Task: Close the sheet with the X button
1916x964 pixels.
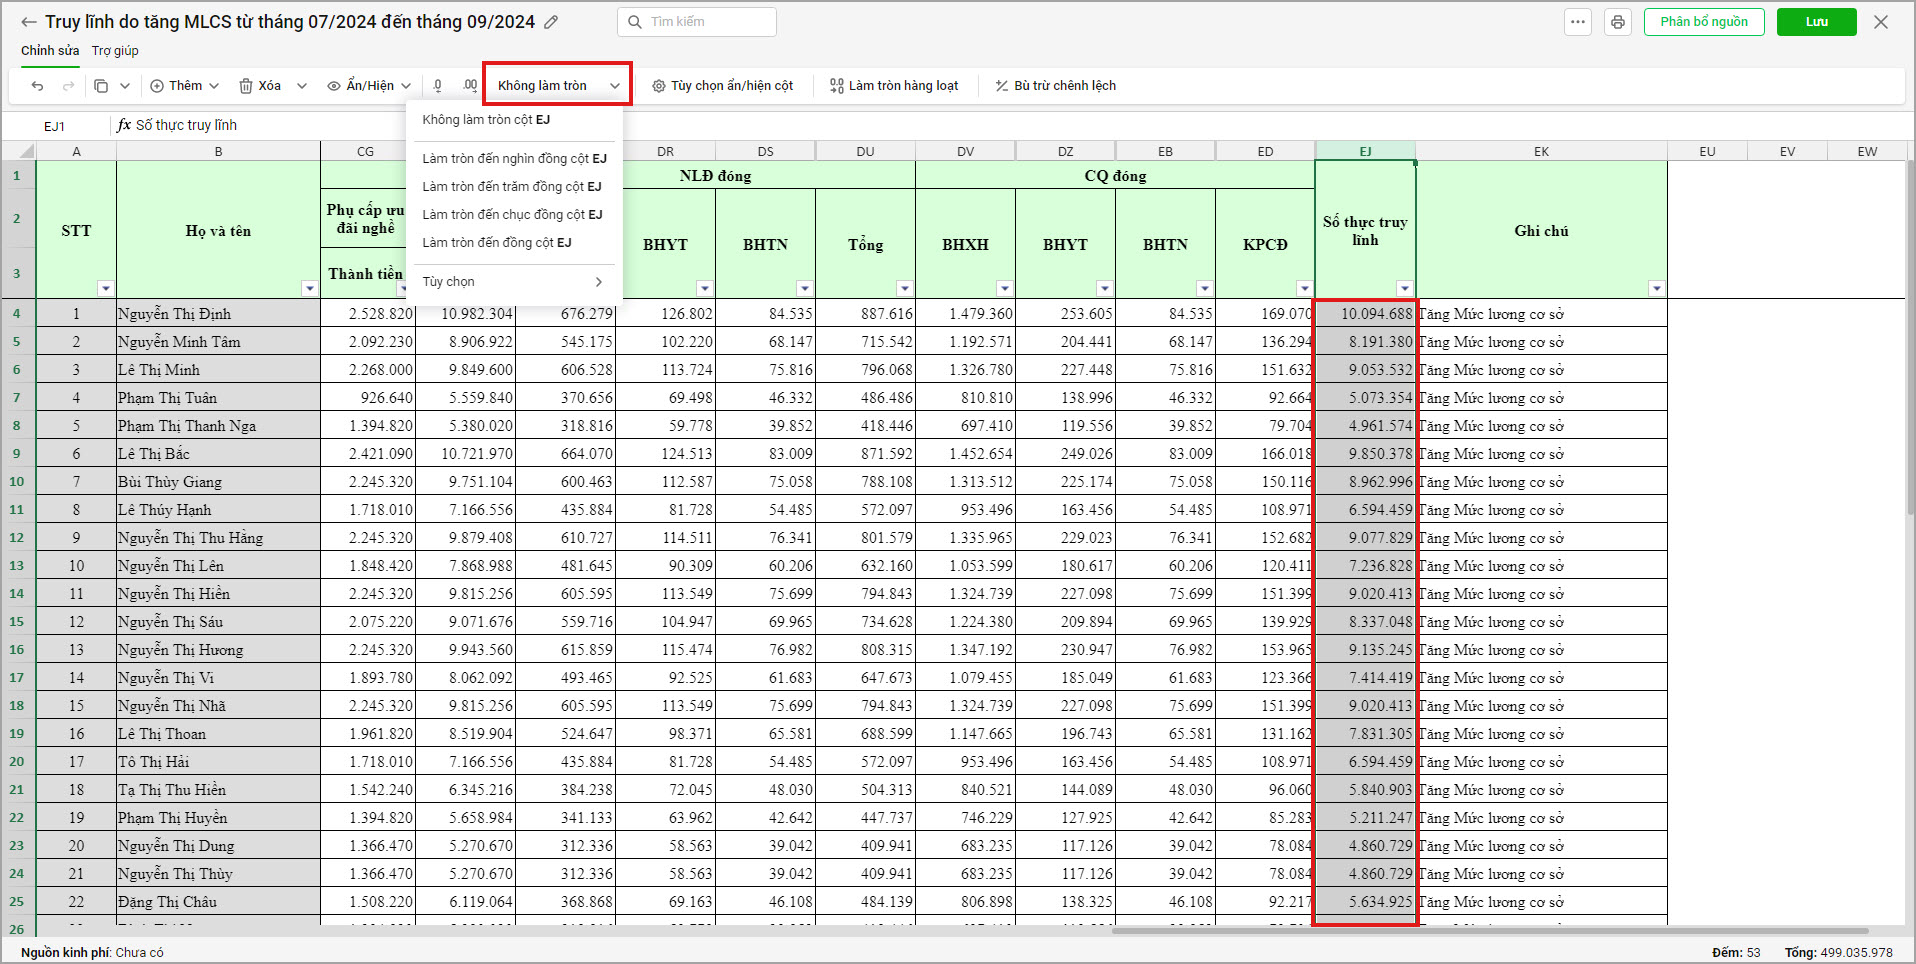Action: coord(1881,22)
